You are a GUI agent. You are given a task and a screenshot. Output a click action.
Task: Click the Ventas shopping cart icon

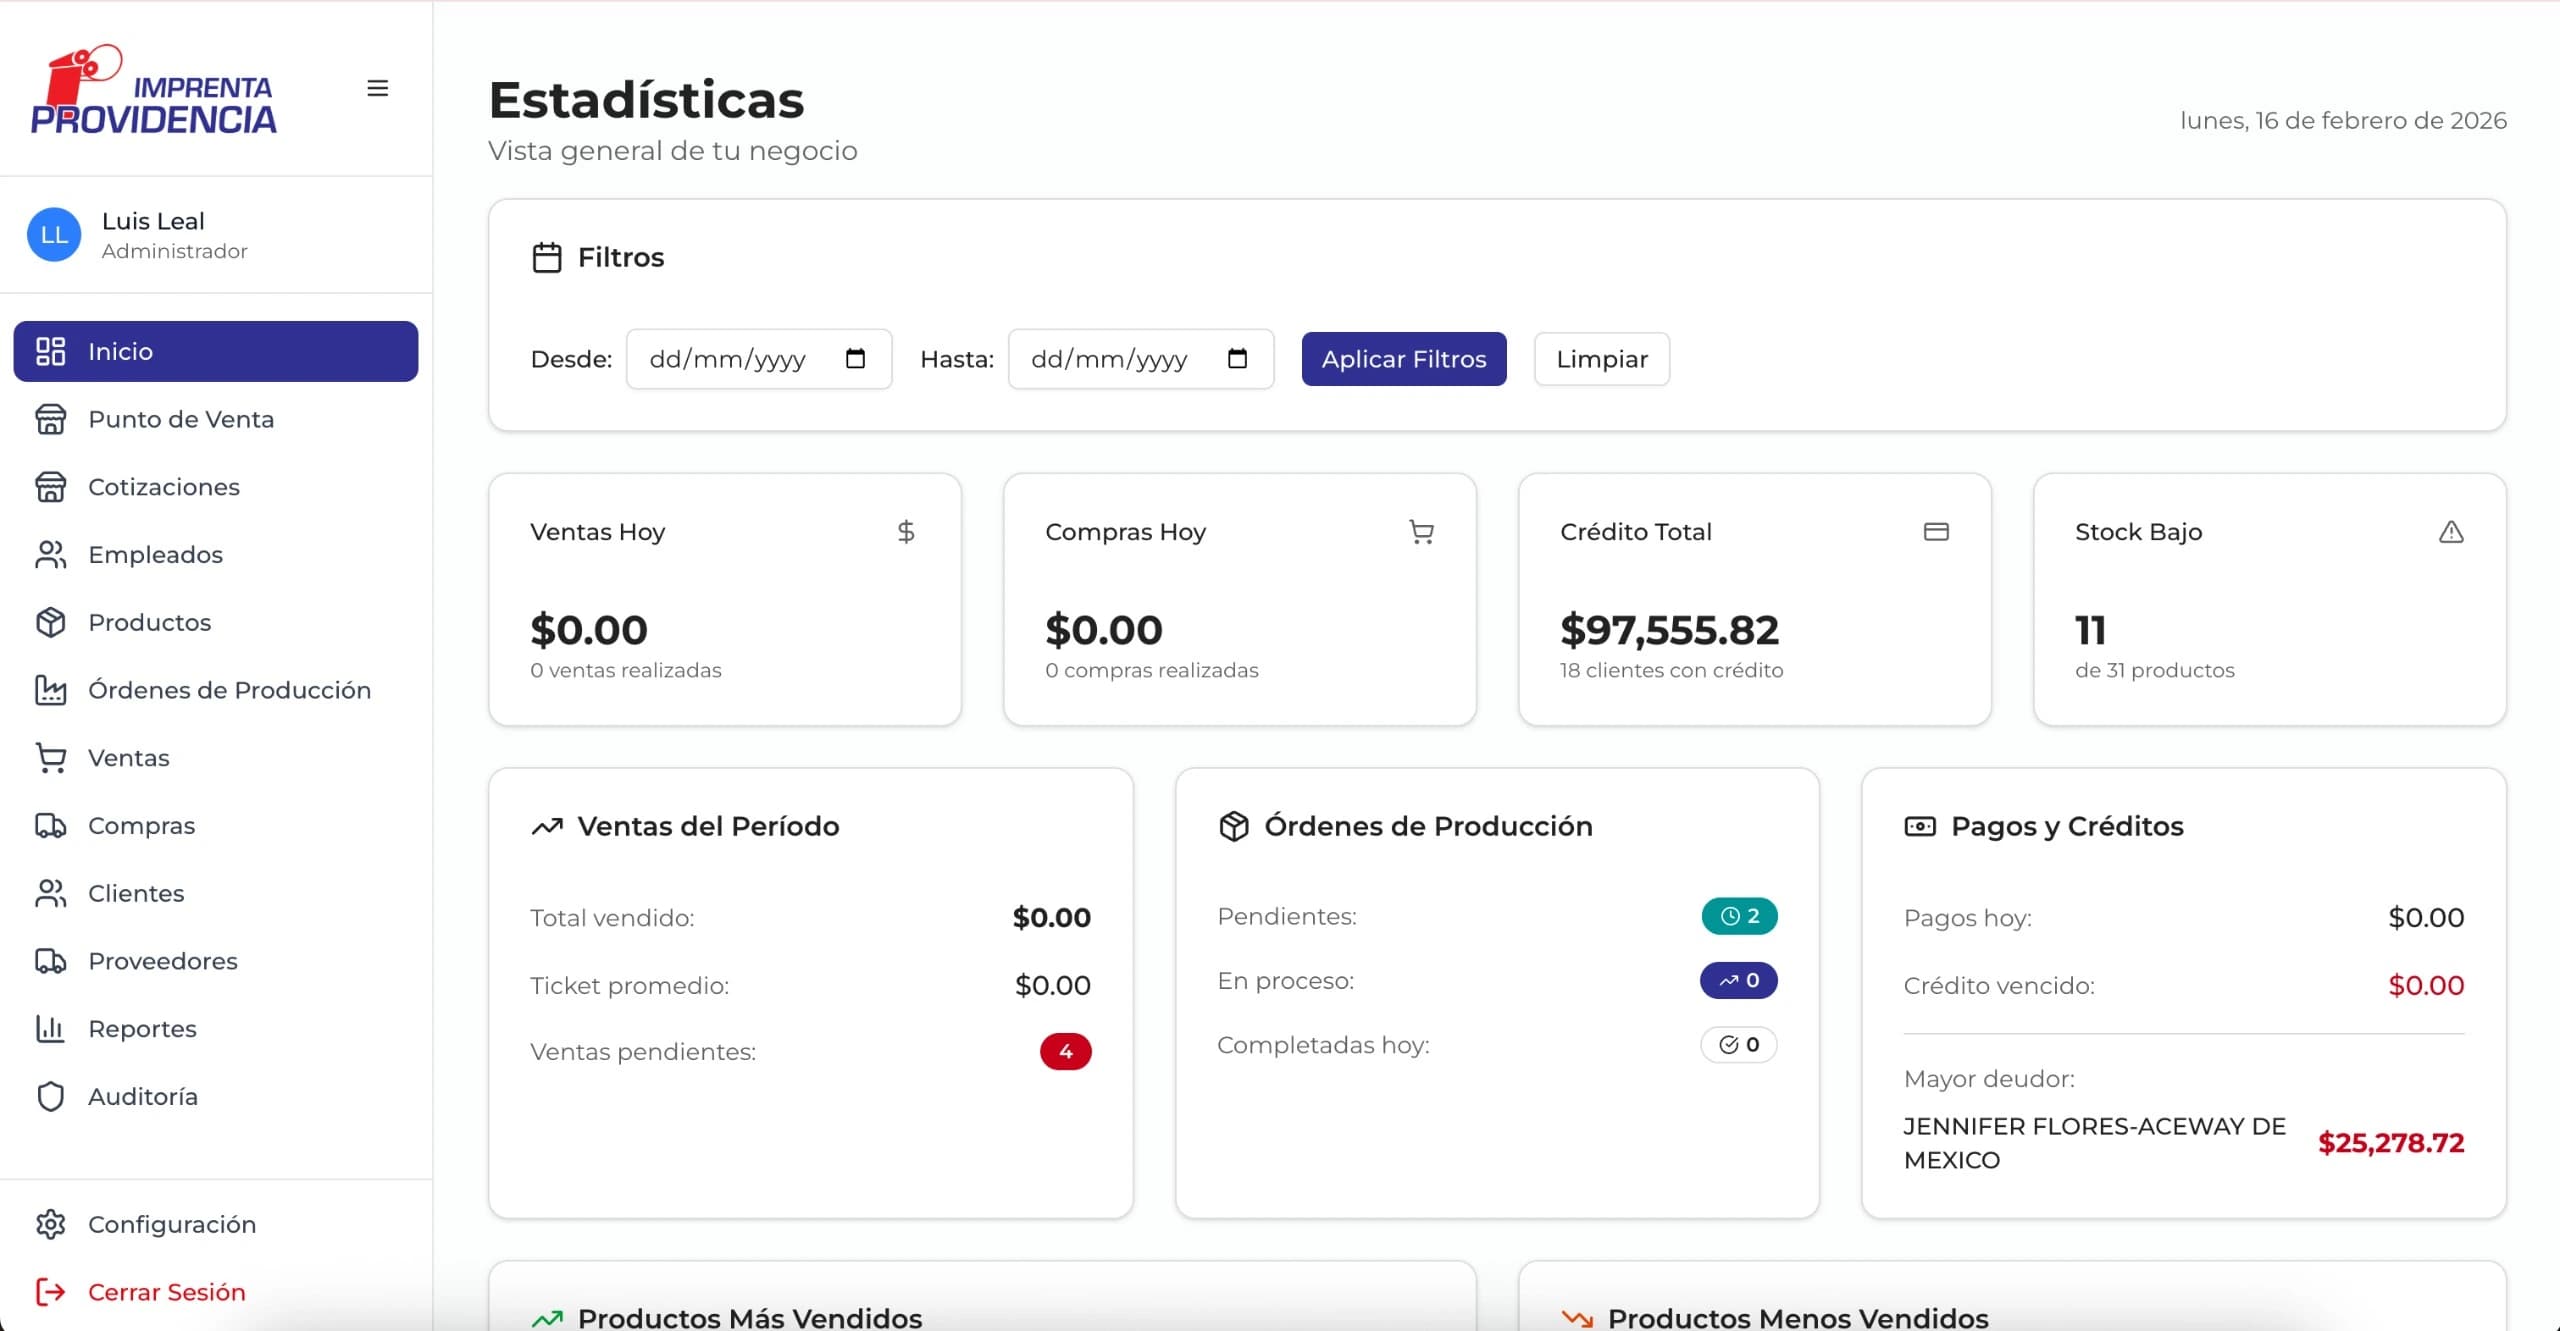point(52,757)
